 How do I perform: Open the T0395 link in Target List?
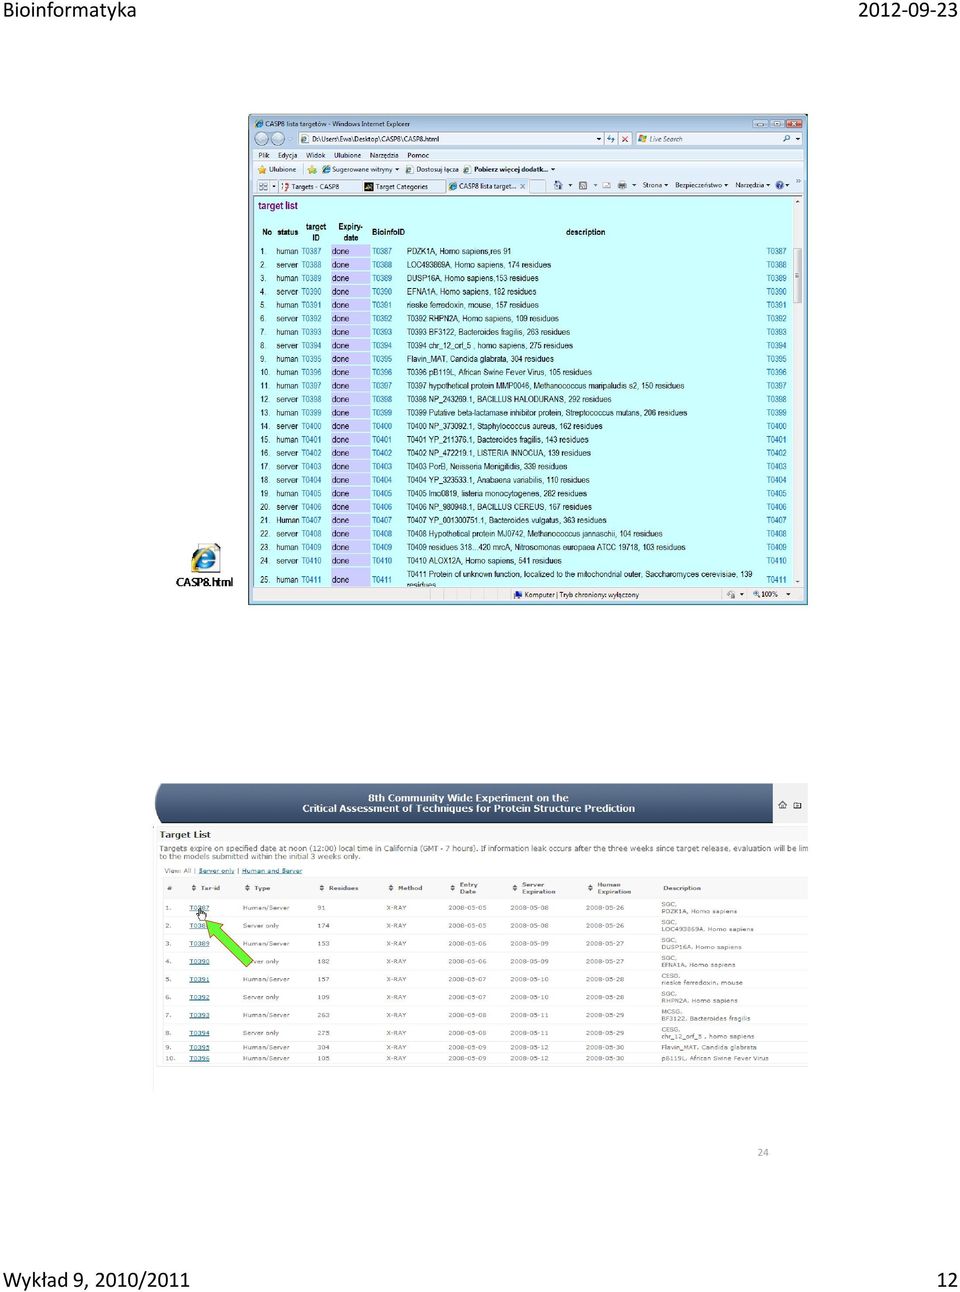(x=199, y=1048)
